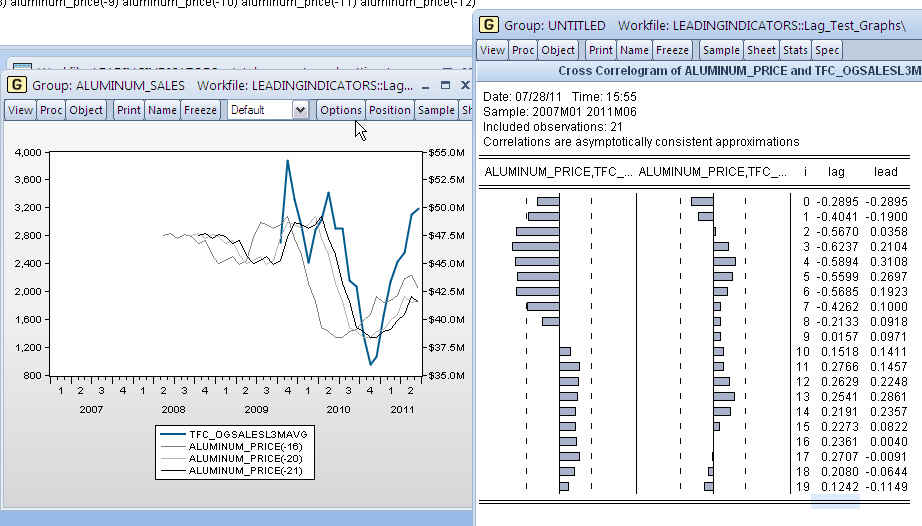The image size is (922, 526).
Task: Click the $55.0M right axis label
Action: (446, 152)
